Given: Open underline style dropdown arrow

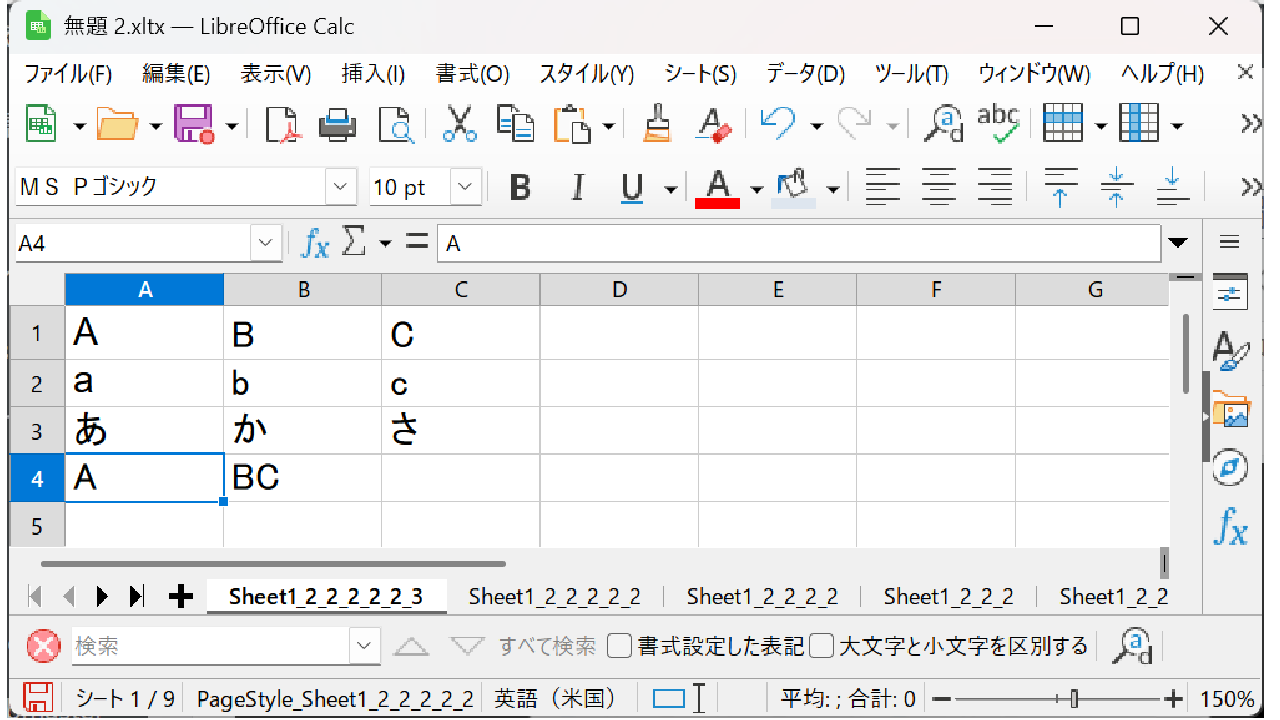Looking at the screenshot, I should point(671,188).
